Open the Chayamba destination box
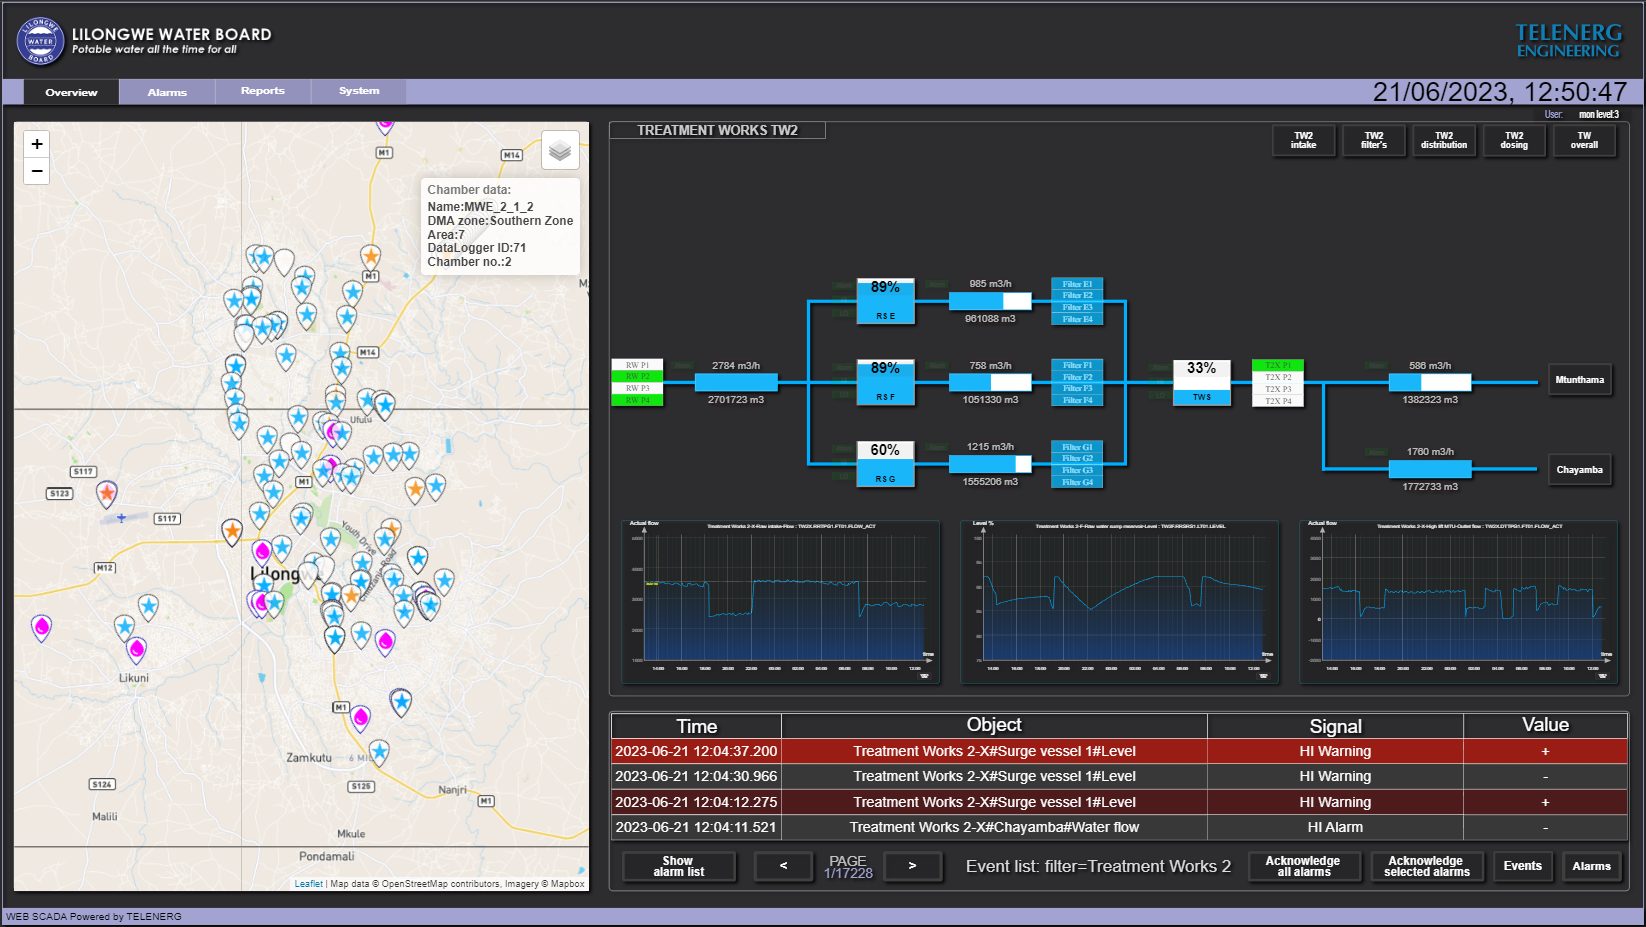Screen dimensions: 1646x927 click(x=1579, y=470)
